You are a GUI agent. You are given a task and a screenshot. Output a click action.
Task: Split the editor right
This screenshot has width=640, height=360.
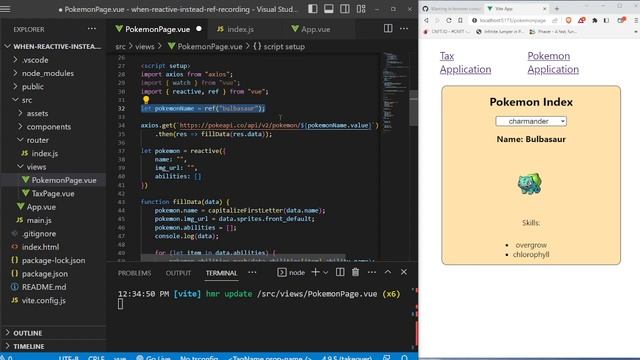click(x=388, y=28)
